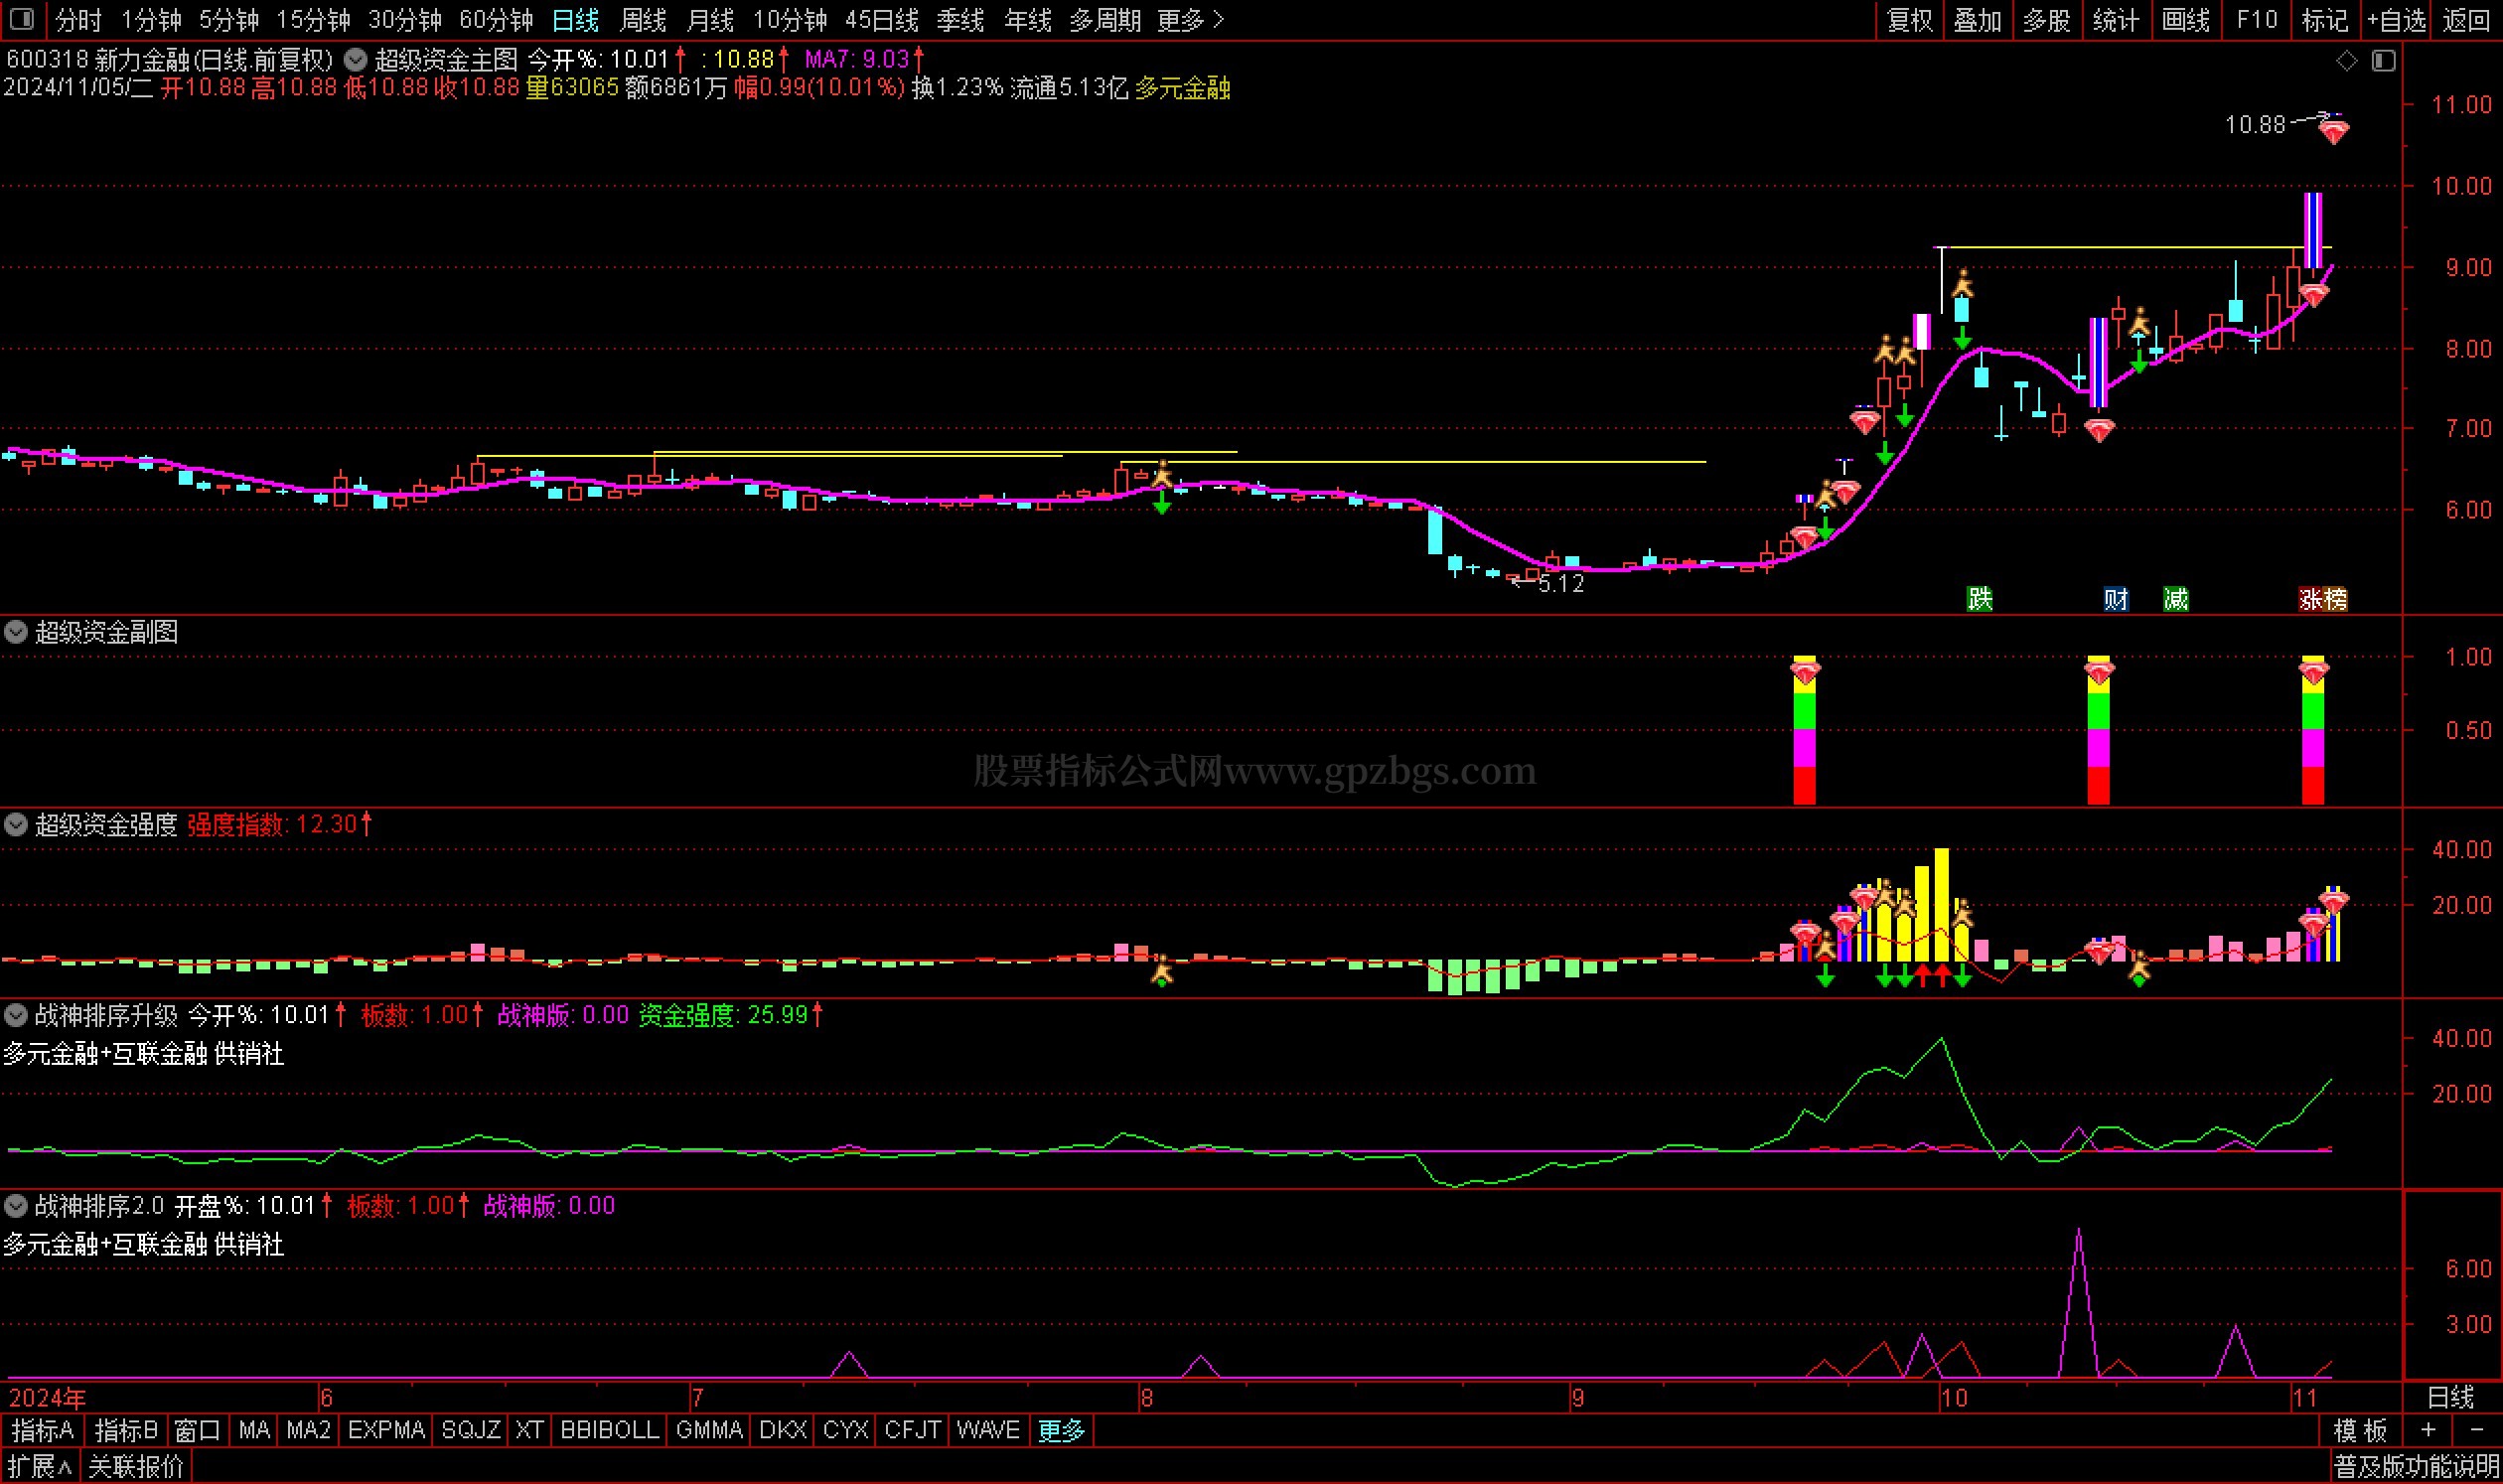The height and width of the screenshot is (1484, 2503).
Task: Click the 多股 multi-stock button
Action: [x=2047, y=20]
